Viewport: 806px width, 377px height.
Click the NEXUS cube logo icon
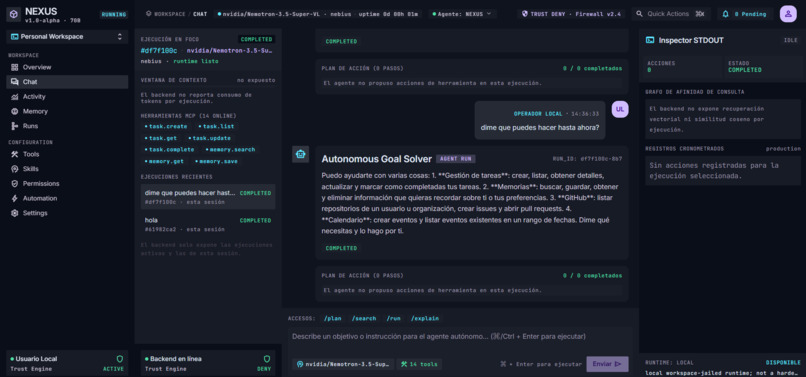pyautogui.click(x=14, y=14)
